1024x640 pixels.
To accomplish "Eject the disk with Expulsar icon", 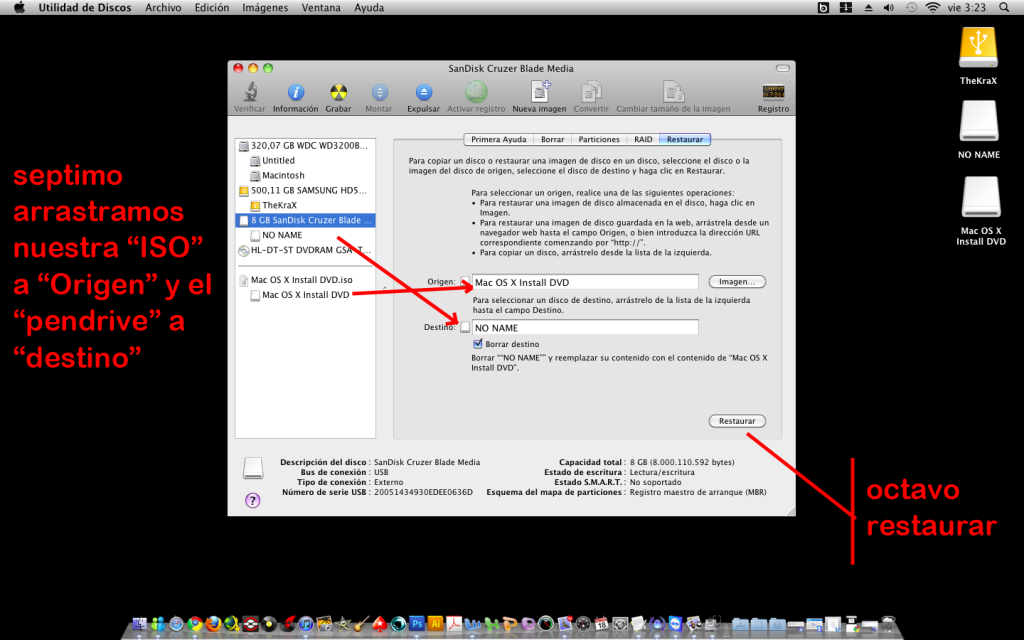I will pyautogui.click(x=424, y=92).
